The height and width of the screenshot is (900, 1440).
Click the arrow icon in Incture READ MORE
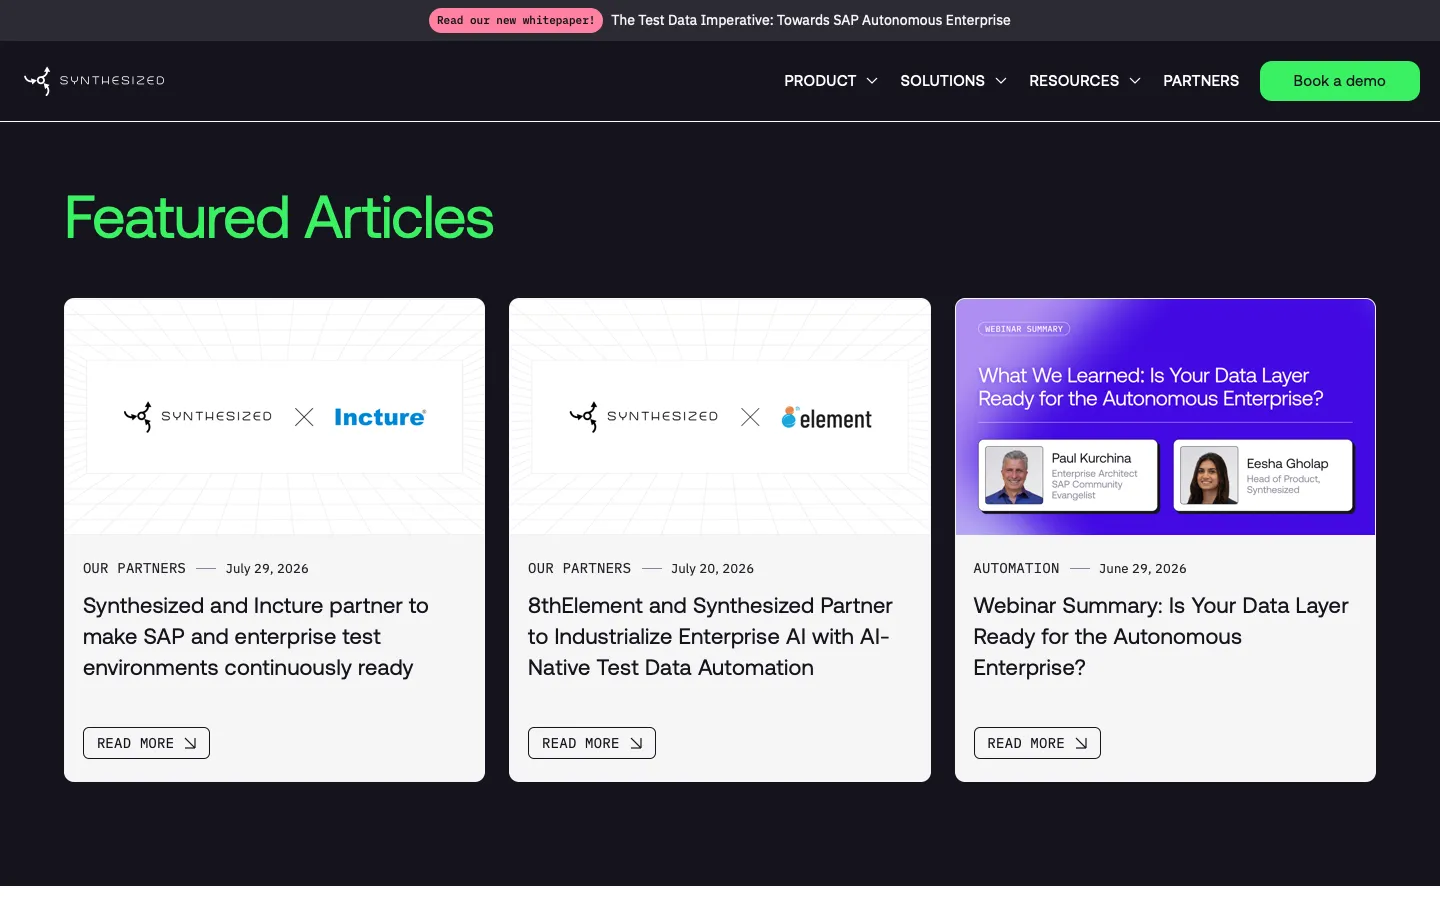[190, 743]
